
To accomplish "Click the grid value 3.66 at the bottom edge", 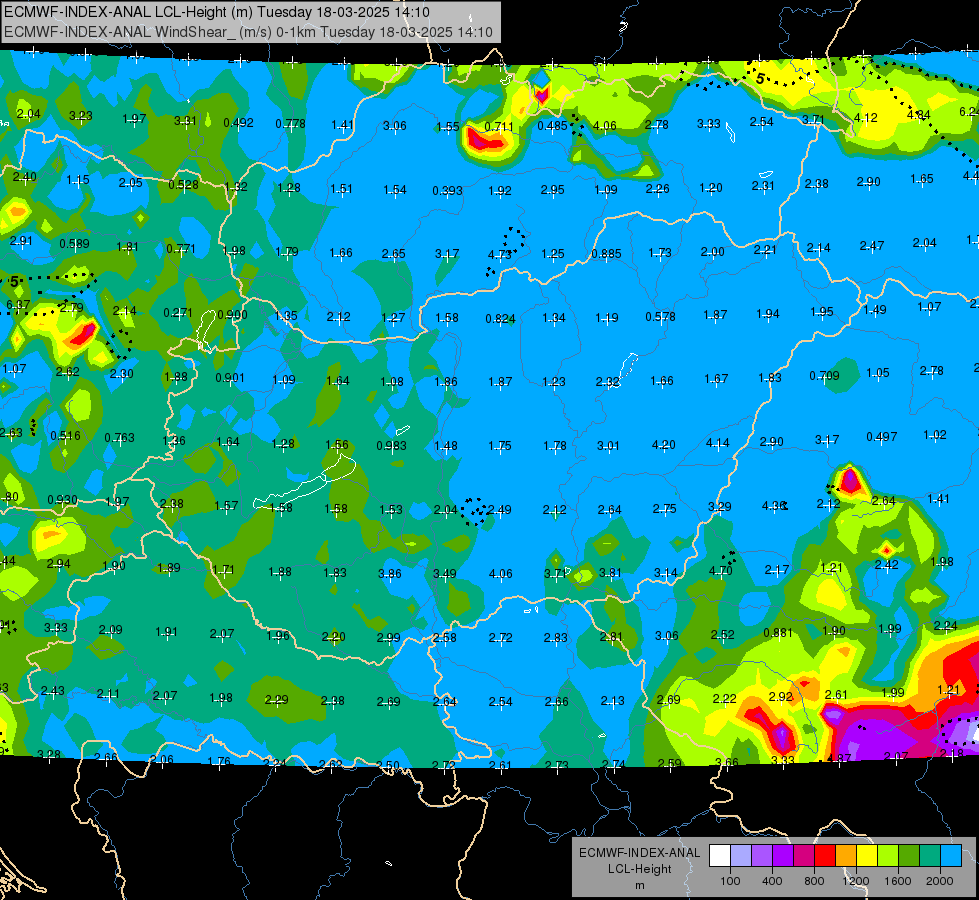I will pos(727,762).
